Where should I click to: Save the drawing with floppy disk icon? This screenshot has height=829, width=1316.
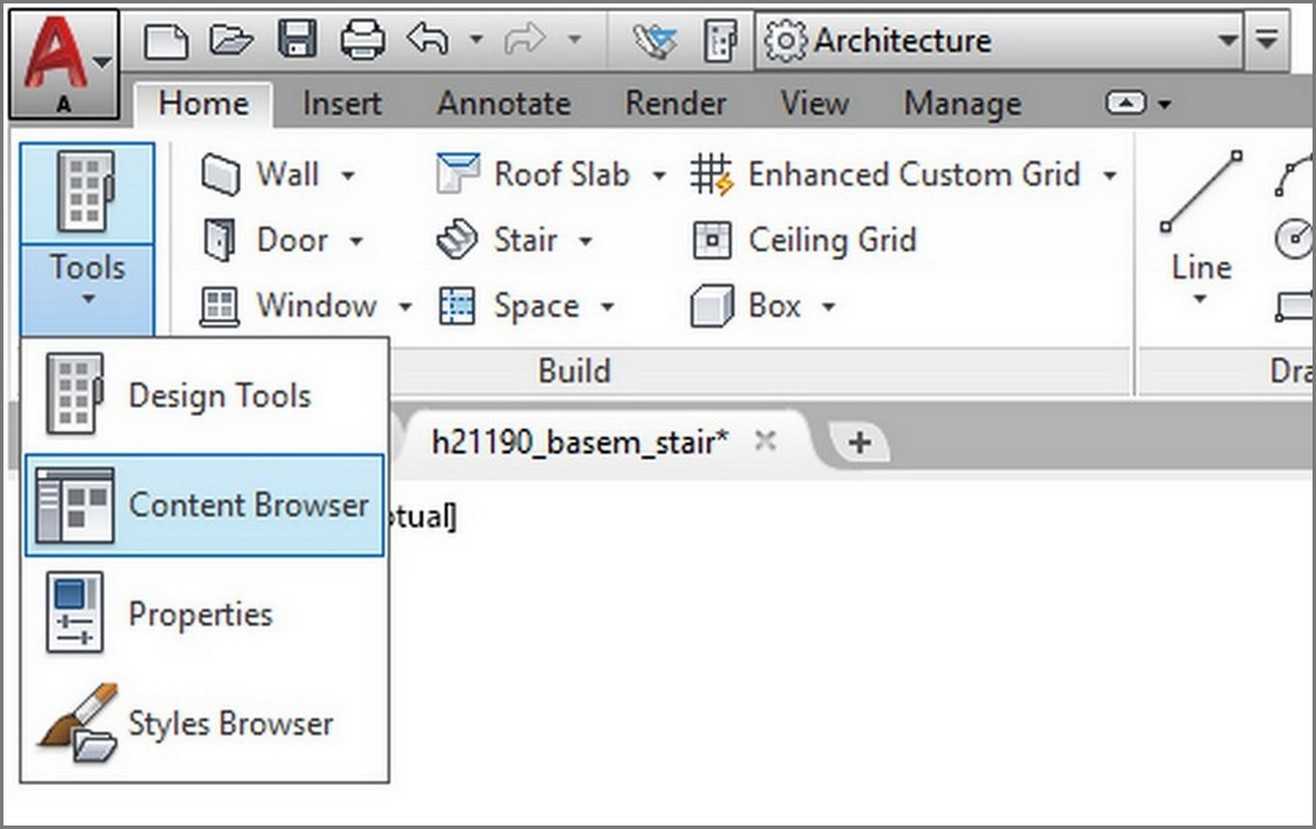point(297,41)
